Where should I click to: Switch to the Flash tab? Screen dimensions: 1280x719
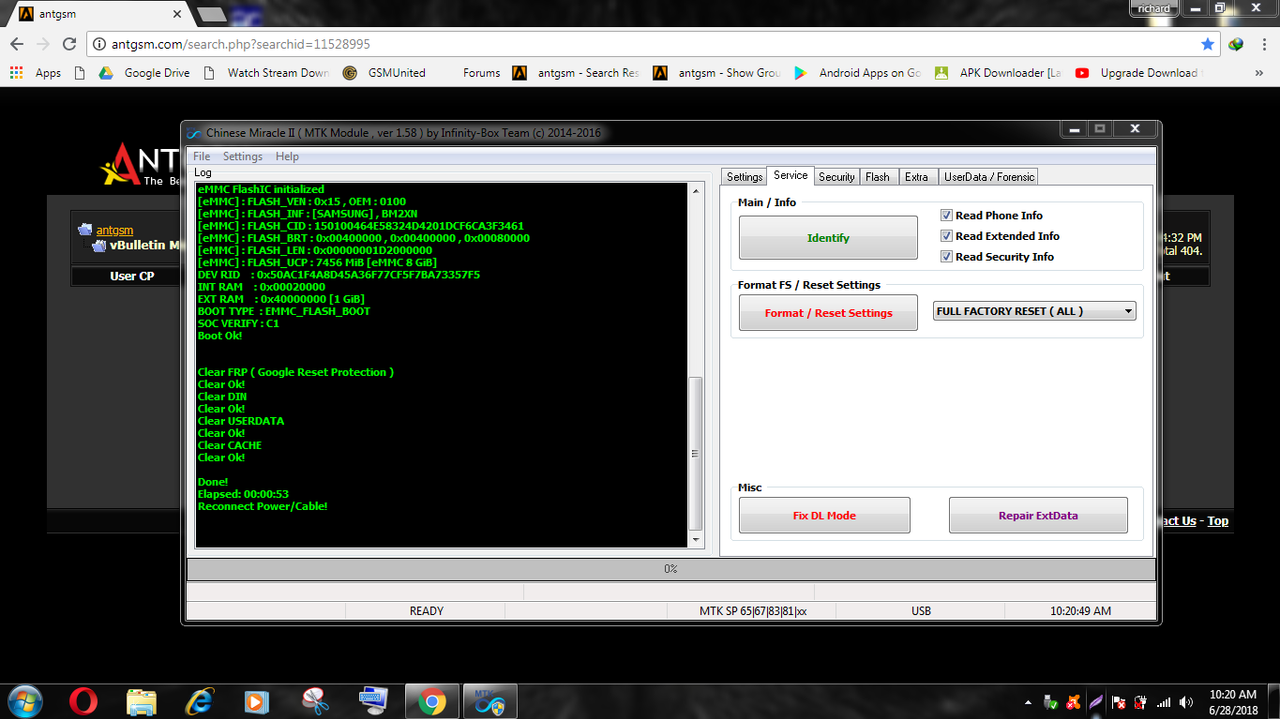tap(878, 177)
